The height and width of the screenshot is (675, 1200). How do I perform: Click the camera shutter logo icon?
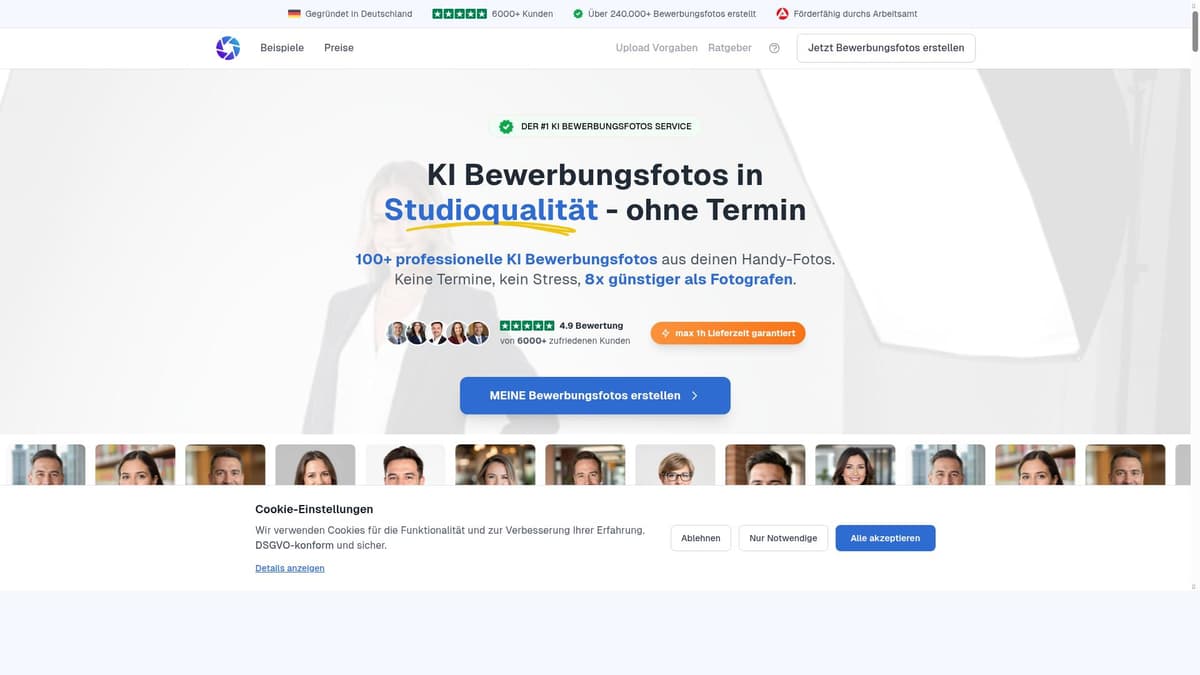pos(228,48)
